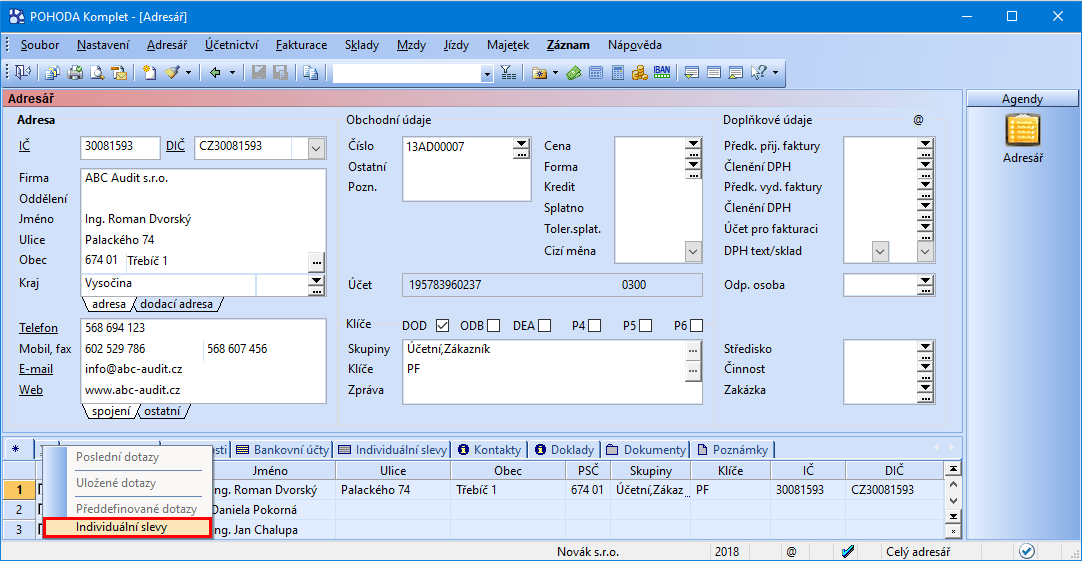Viewport: 1082px width, 561px height.
Task: Click the money banknote toolbar icon
Action: (x=574, y=73)
